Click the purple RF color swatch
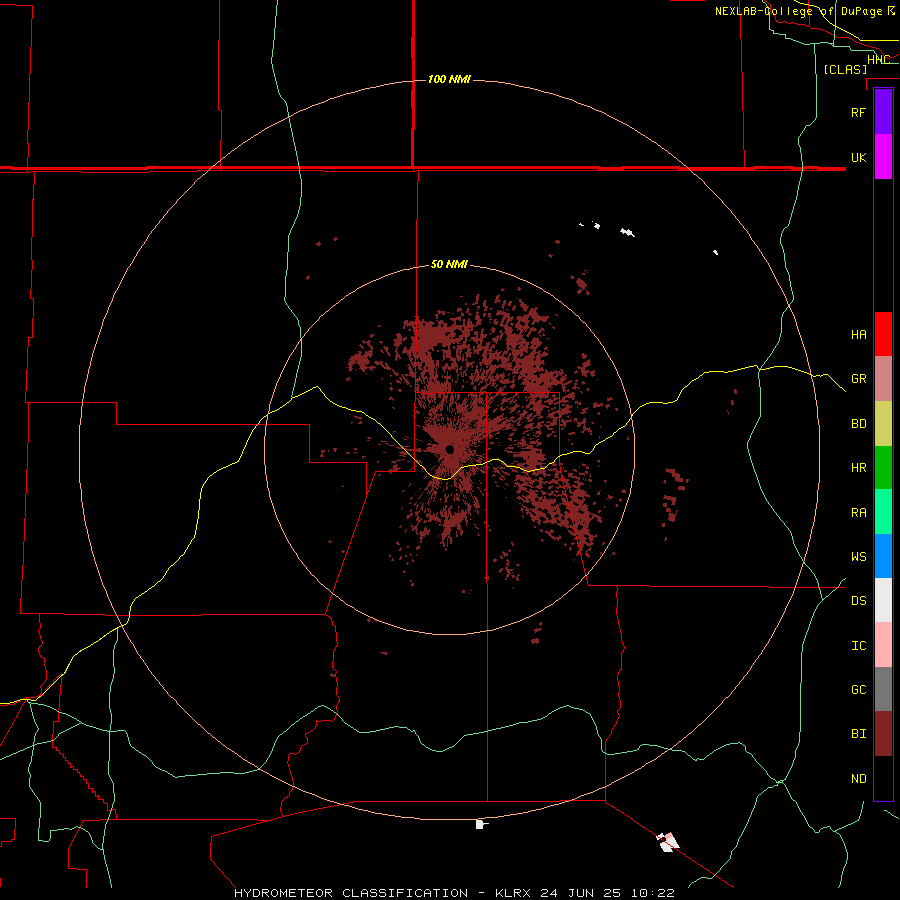 883,112
